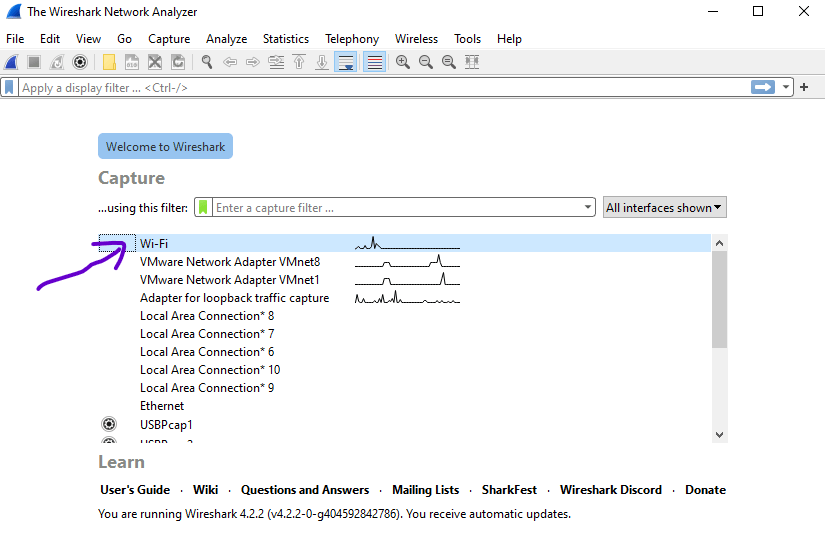The image size is (825, 550).
Task: Open the Analyze menu
Action: coord(227,39)
